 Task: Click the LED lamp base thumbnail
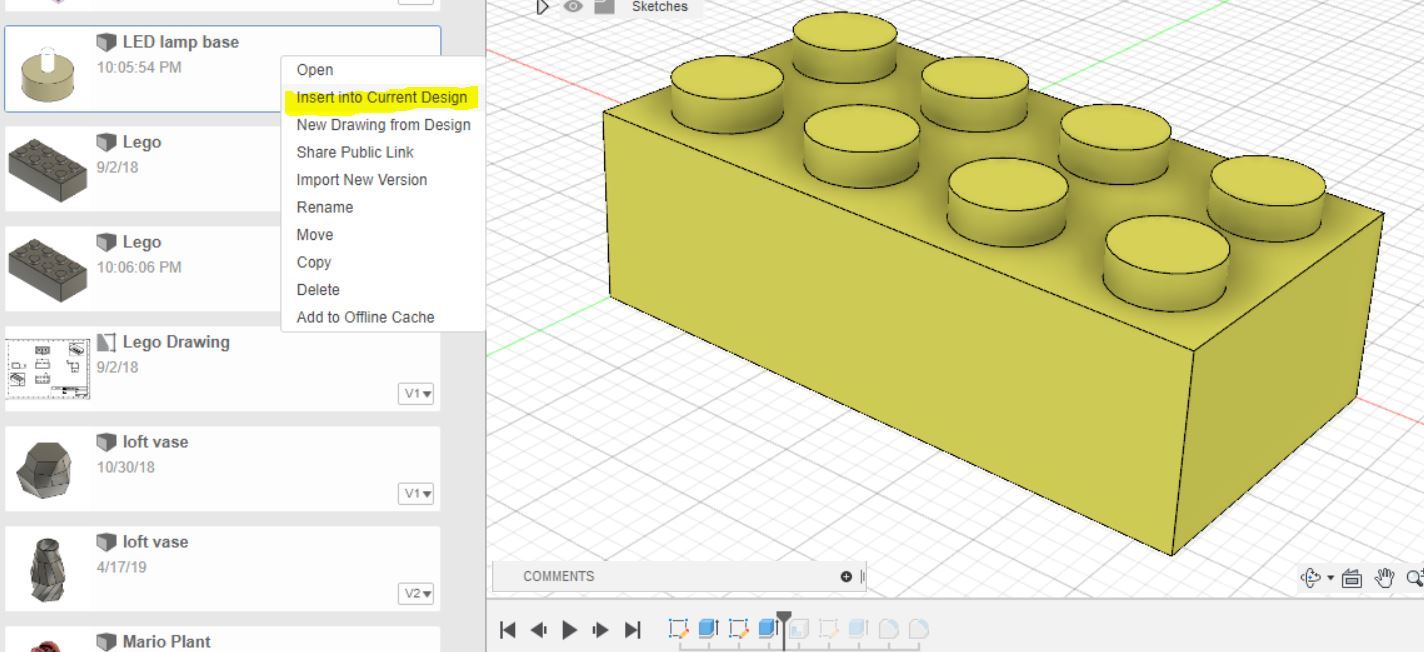[48, 72]
